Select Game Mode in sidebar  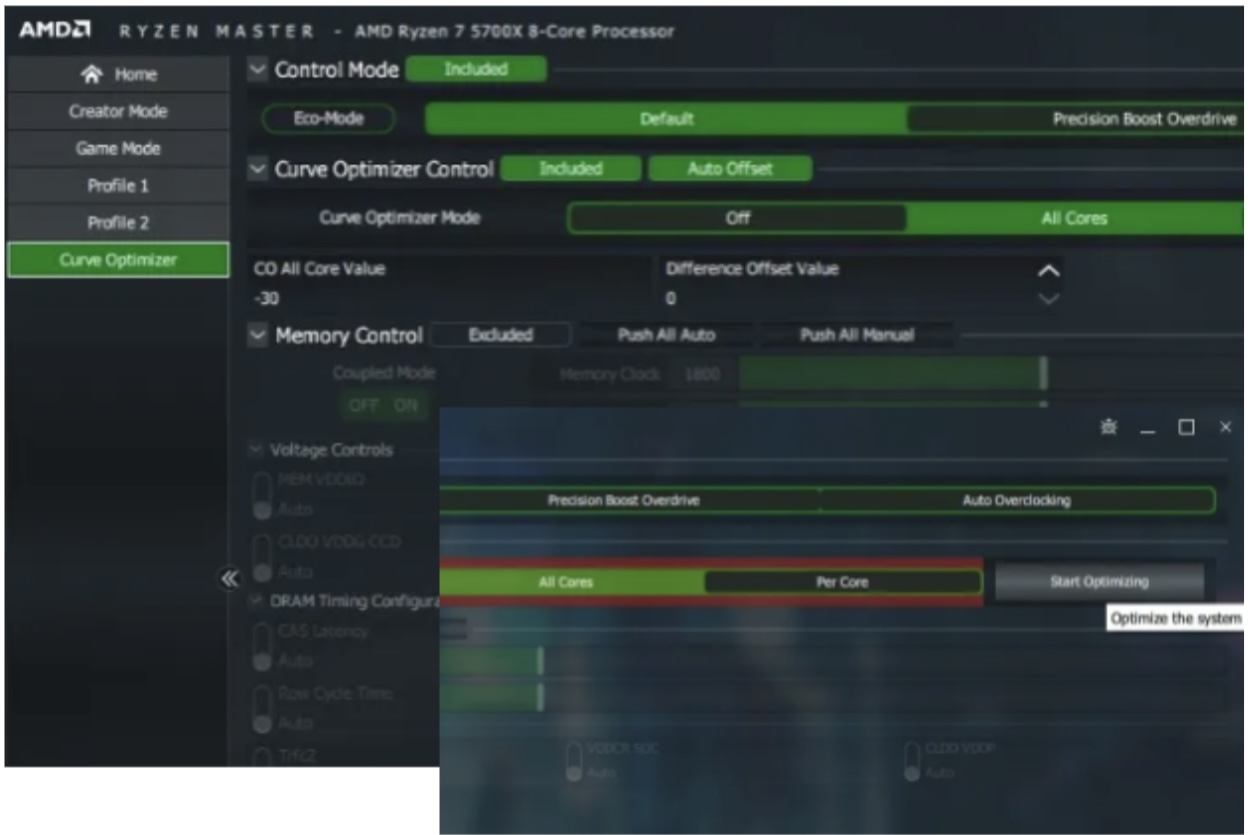coord(118,149)
